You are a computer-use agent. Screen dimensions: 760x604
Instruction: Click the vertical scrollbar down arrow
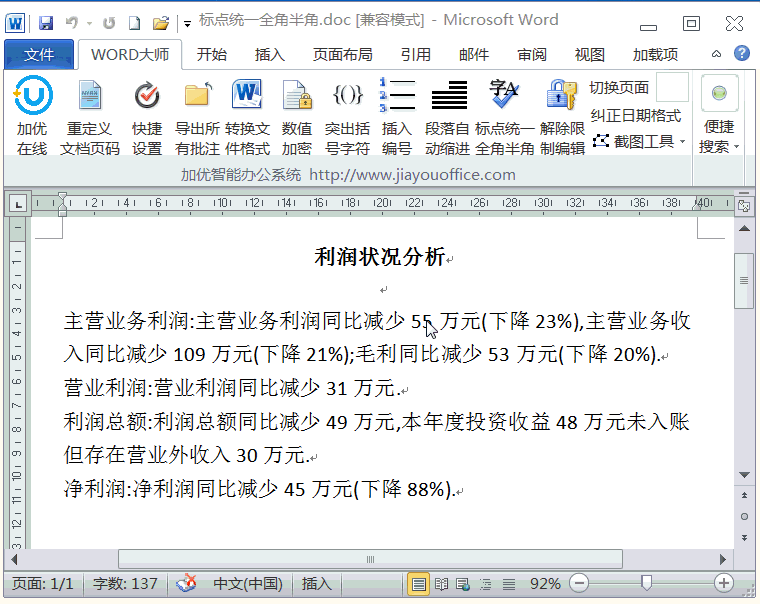(744, 475)
